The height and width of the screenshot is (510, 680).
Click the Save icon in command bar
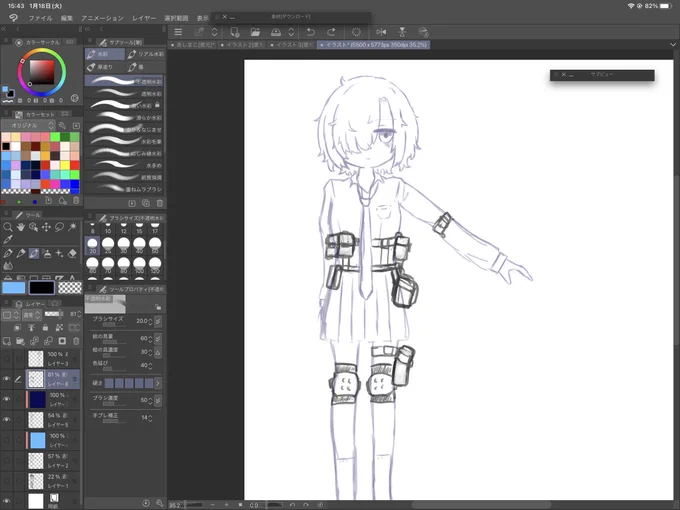tap(276, 32)
